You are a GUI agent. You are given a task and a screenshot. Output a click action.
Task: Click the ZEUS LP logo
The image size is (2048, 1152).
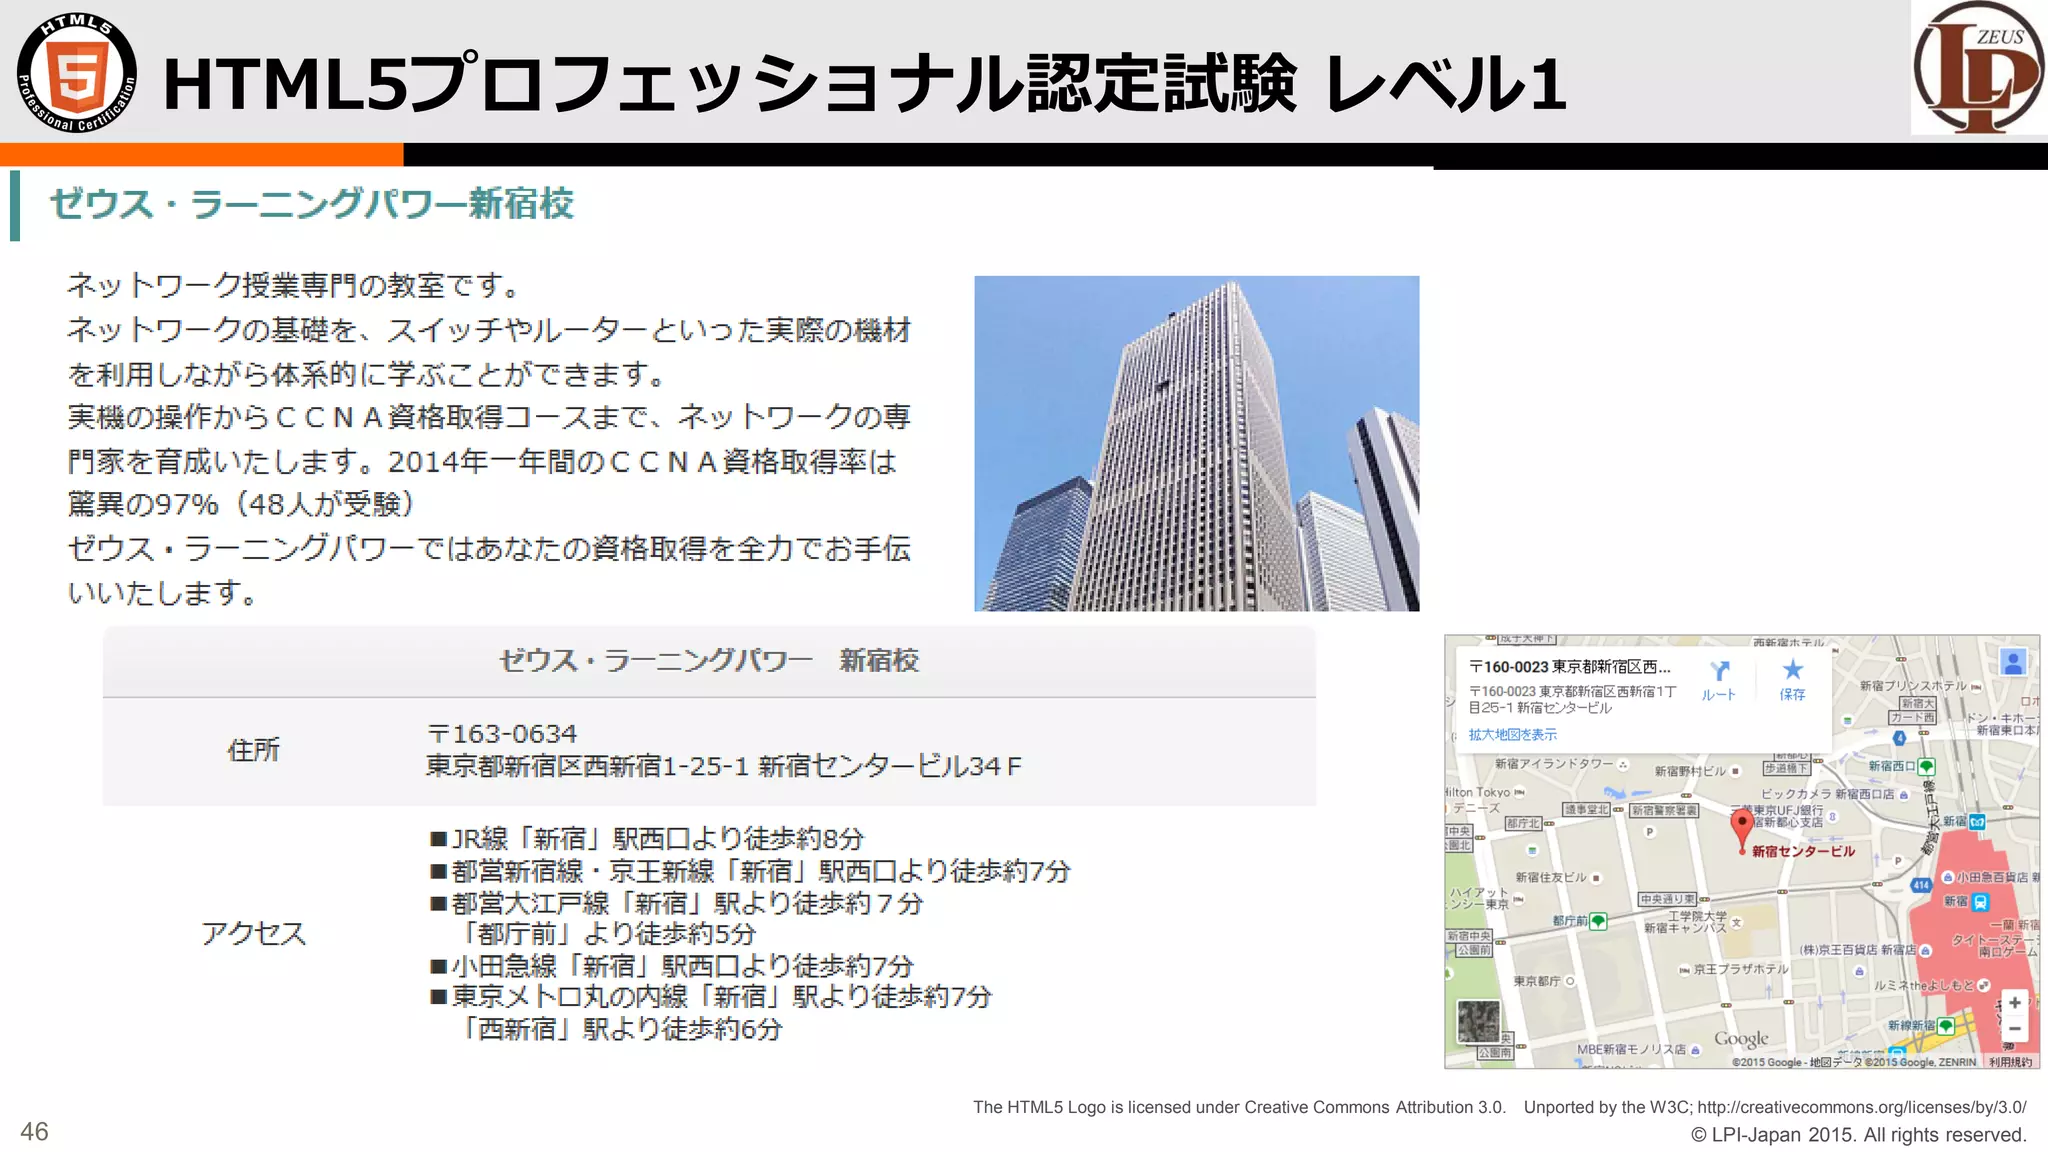click(1978, 68)
